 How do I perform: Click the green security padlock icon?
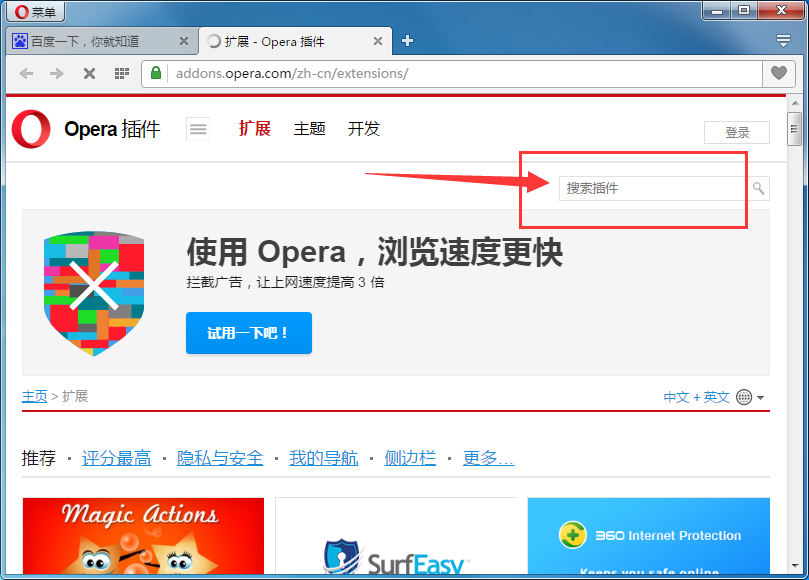156,73
